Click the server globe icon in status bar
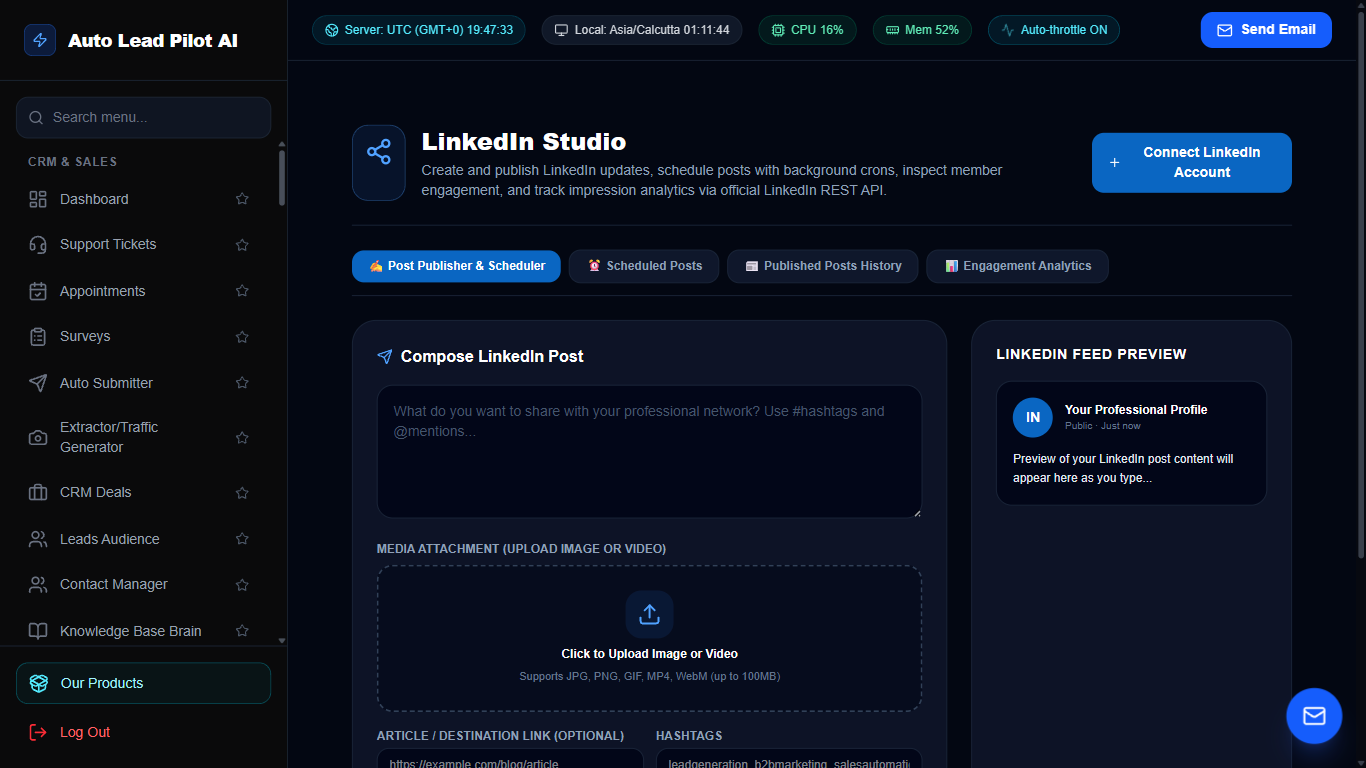This screenshot has width=1366, height=768. [x=331, y=30]
